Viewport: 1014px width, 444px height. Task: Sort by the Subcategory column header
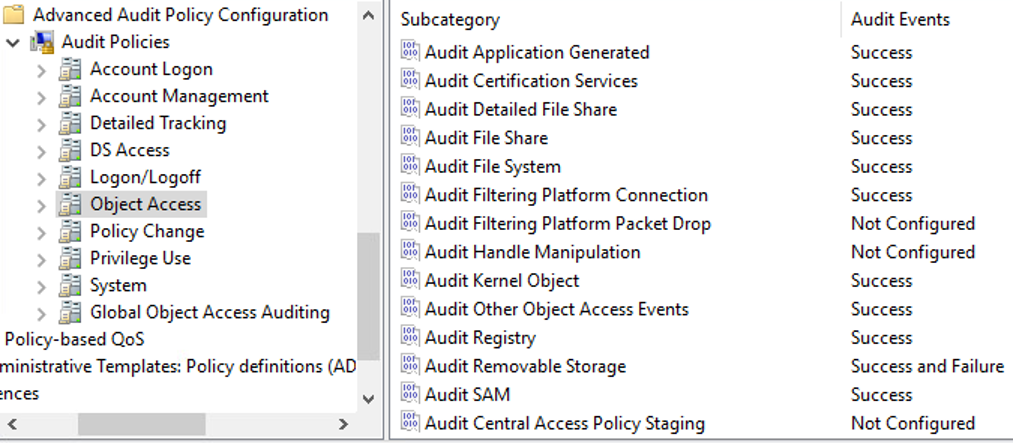(450, 20)
